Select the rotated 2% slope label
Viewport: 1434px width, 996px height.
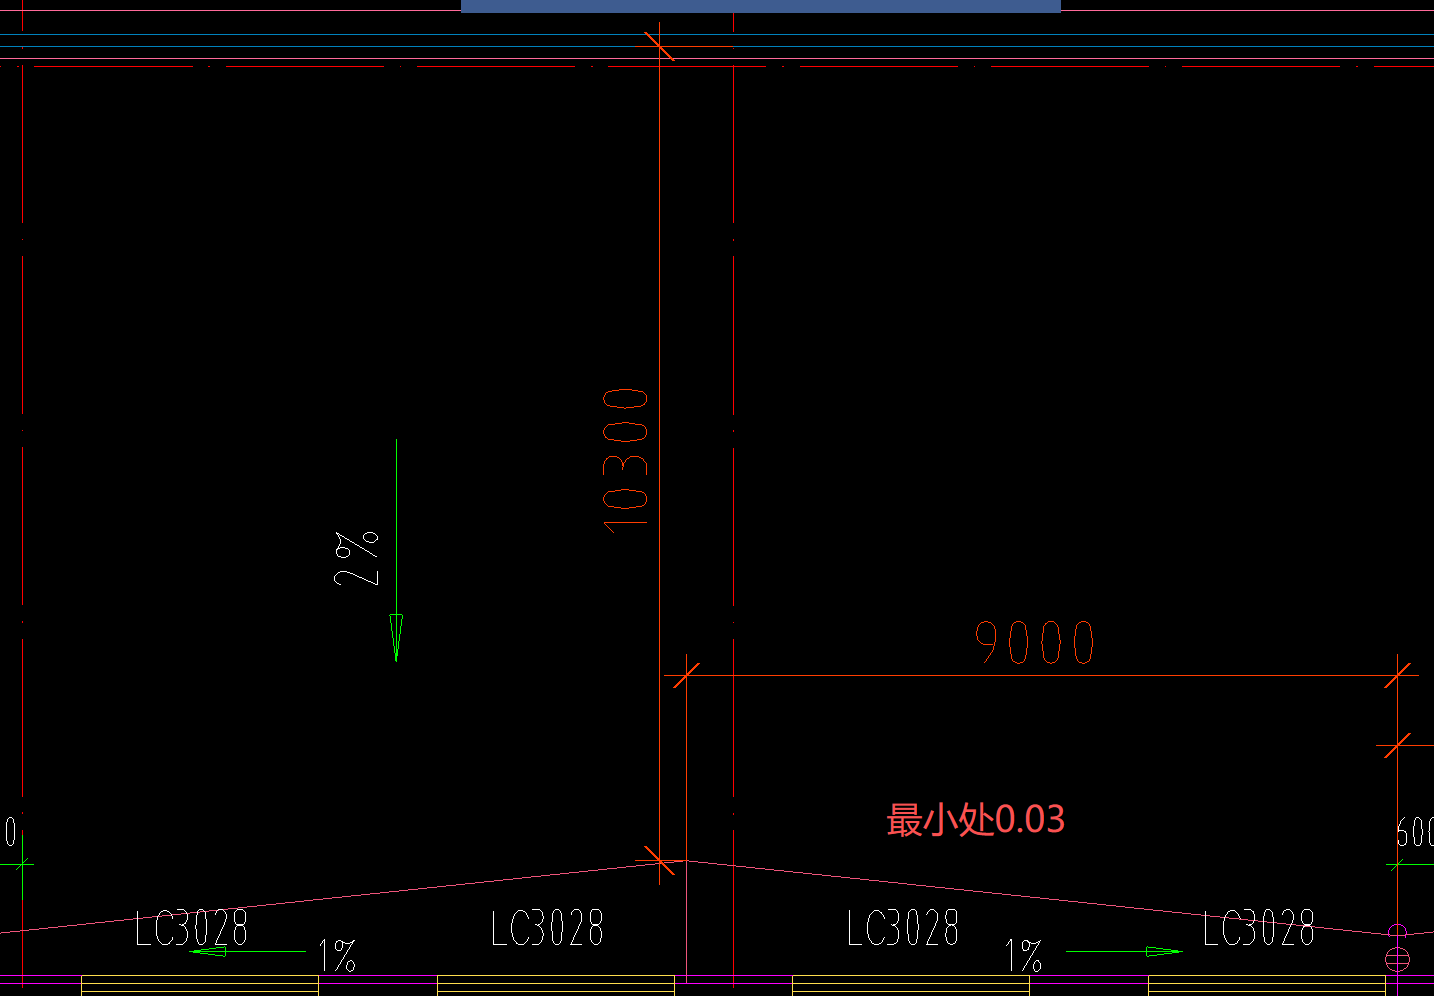[x=357, y=558]
